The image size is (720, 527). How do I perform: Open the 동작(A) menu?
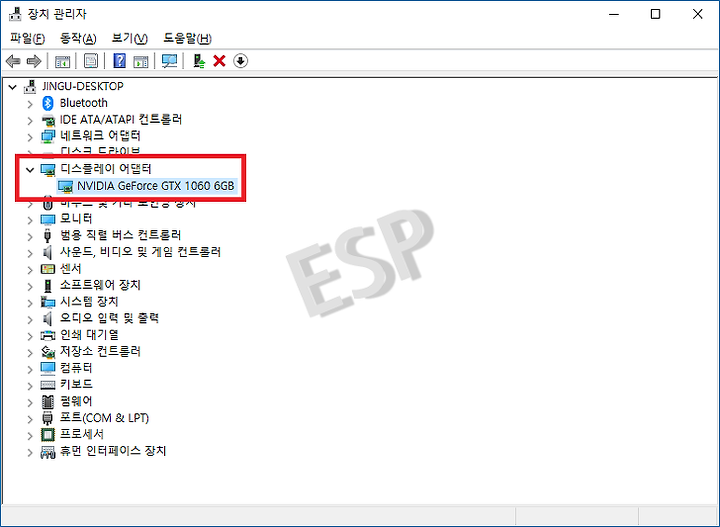point(78,39)
